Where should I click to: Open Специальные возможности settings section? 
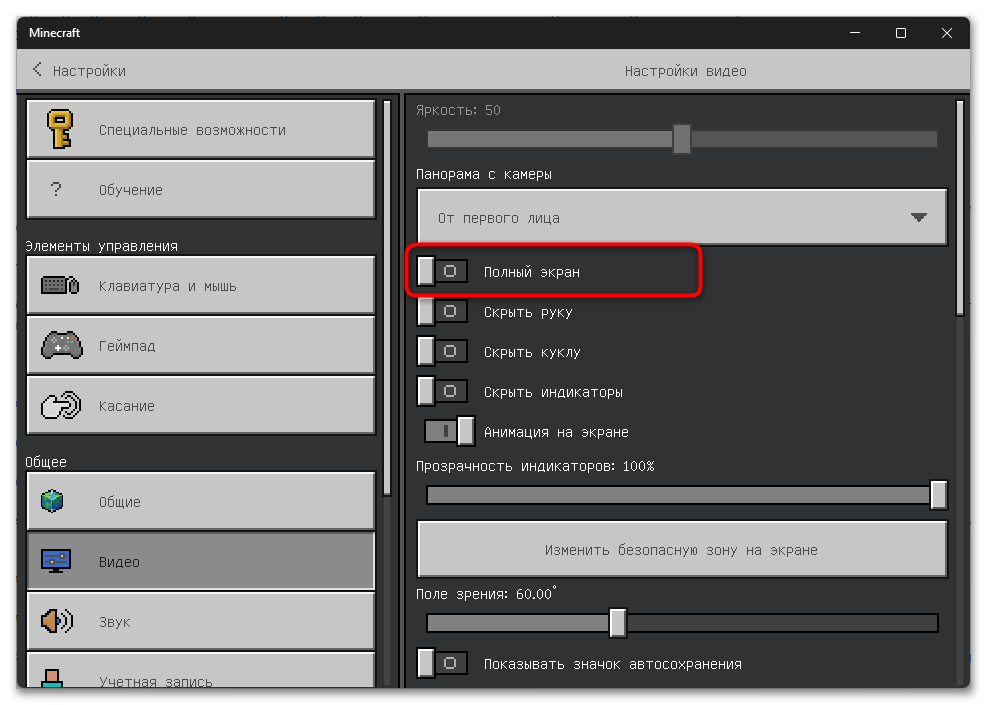coord(201,129)
